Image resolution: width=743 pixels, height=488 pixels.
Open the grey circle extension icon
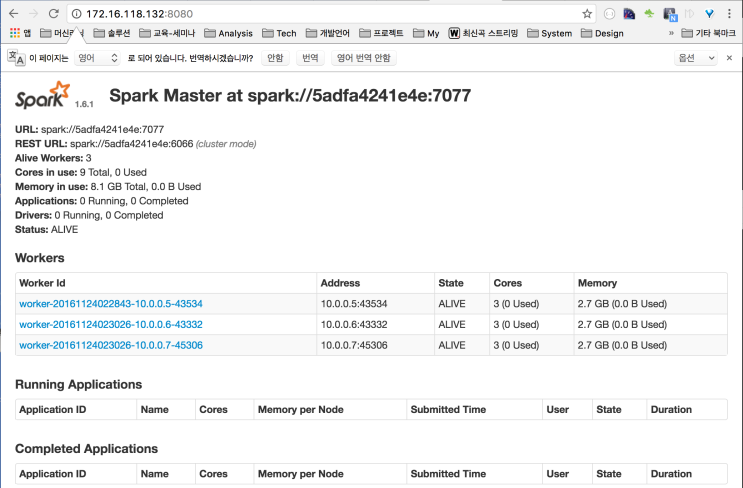[x=609, y=14]
